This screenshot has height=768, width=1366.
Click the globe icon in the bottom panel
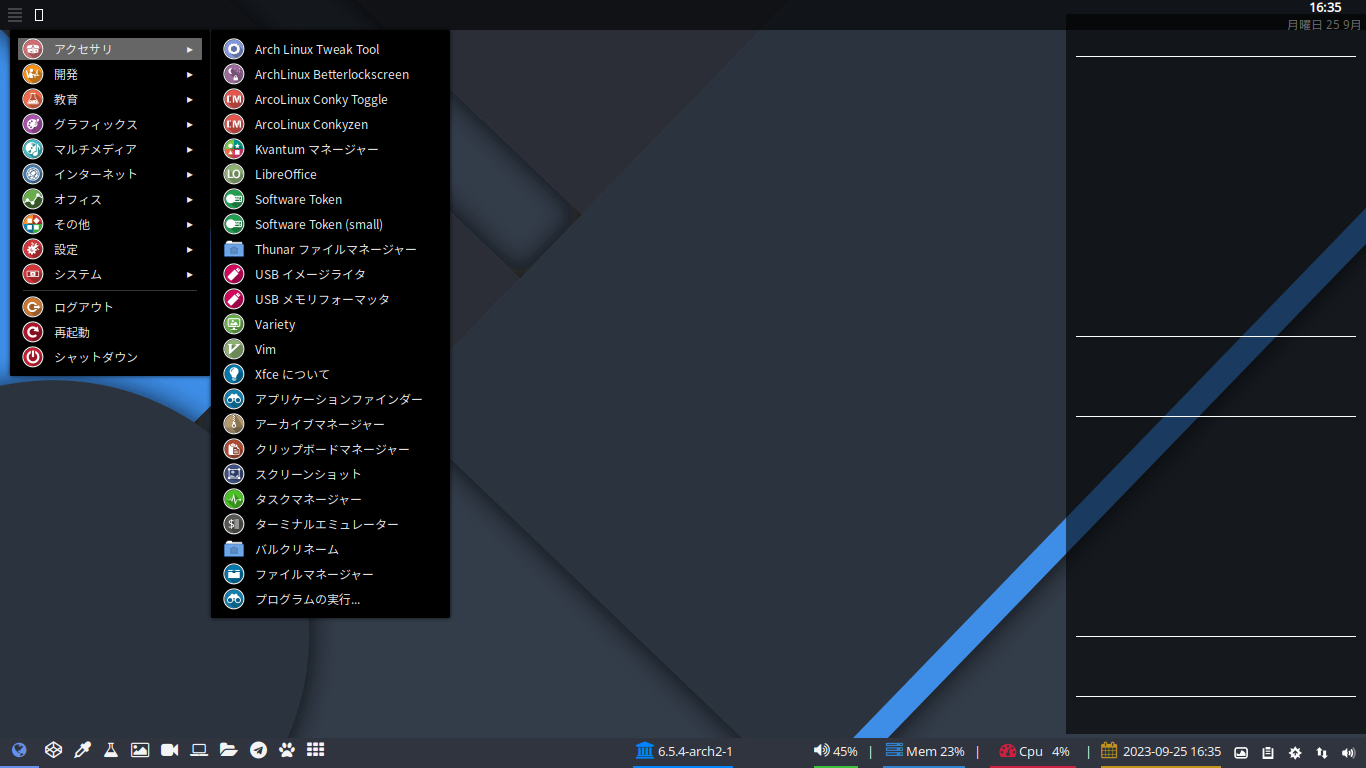(19, 750)
